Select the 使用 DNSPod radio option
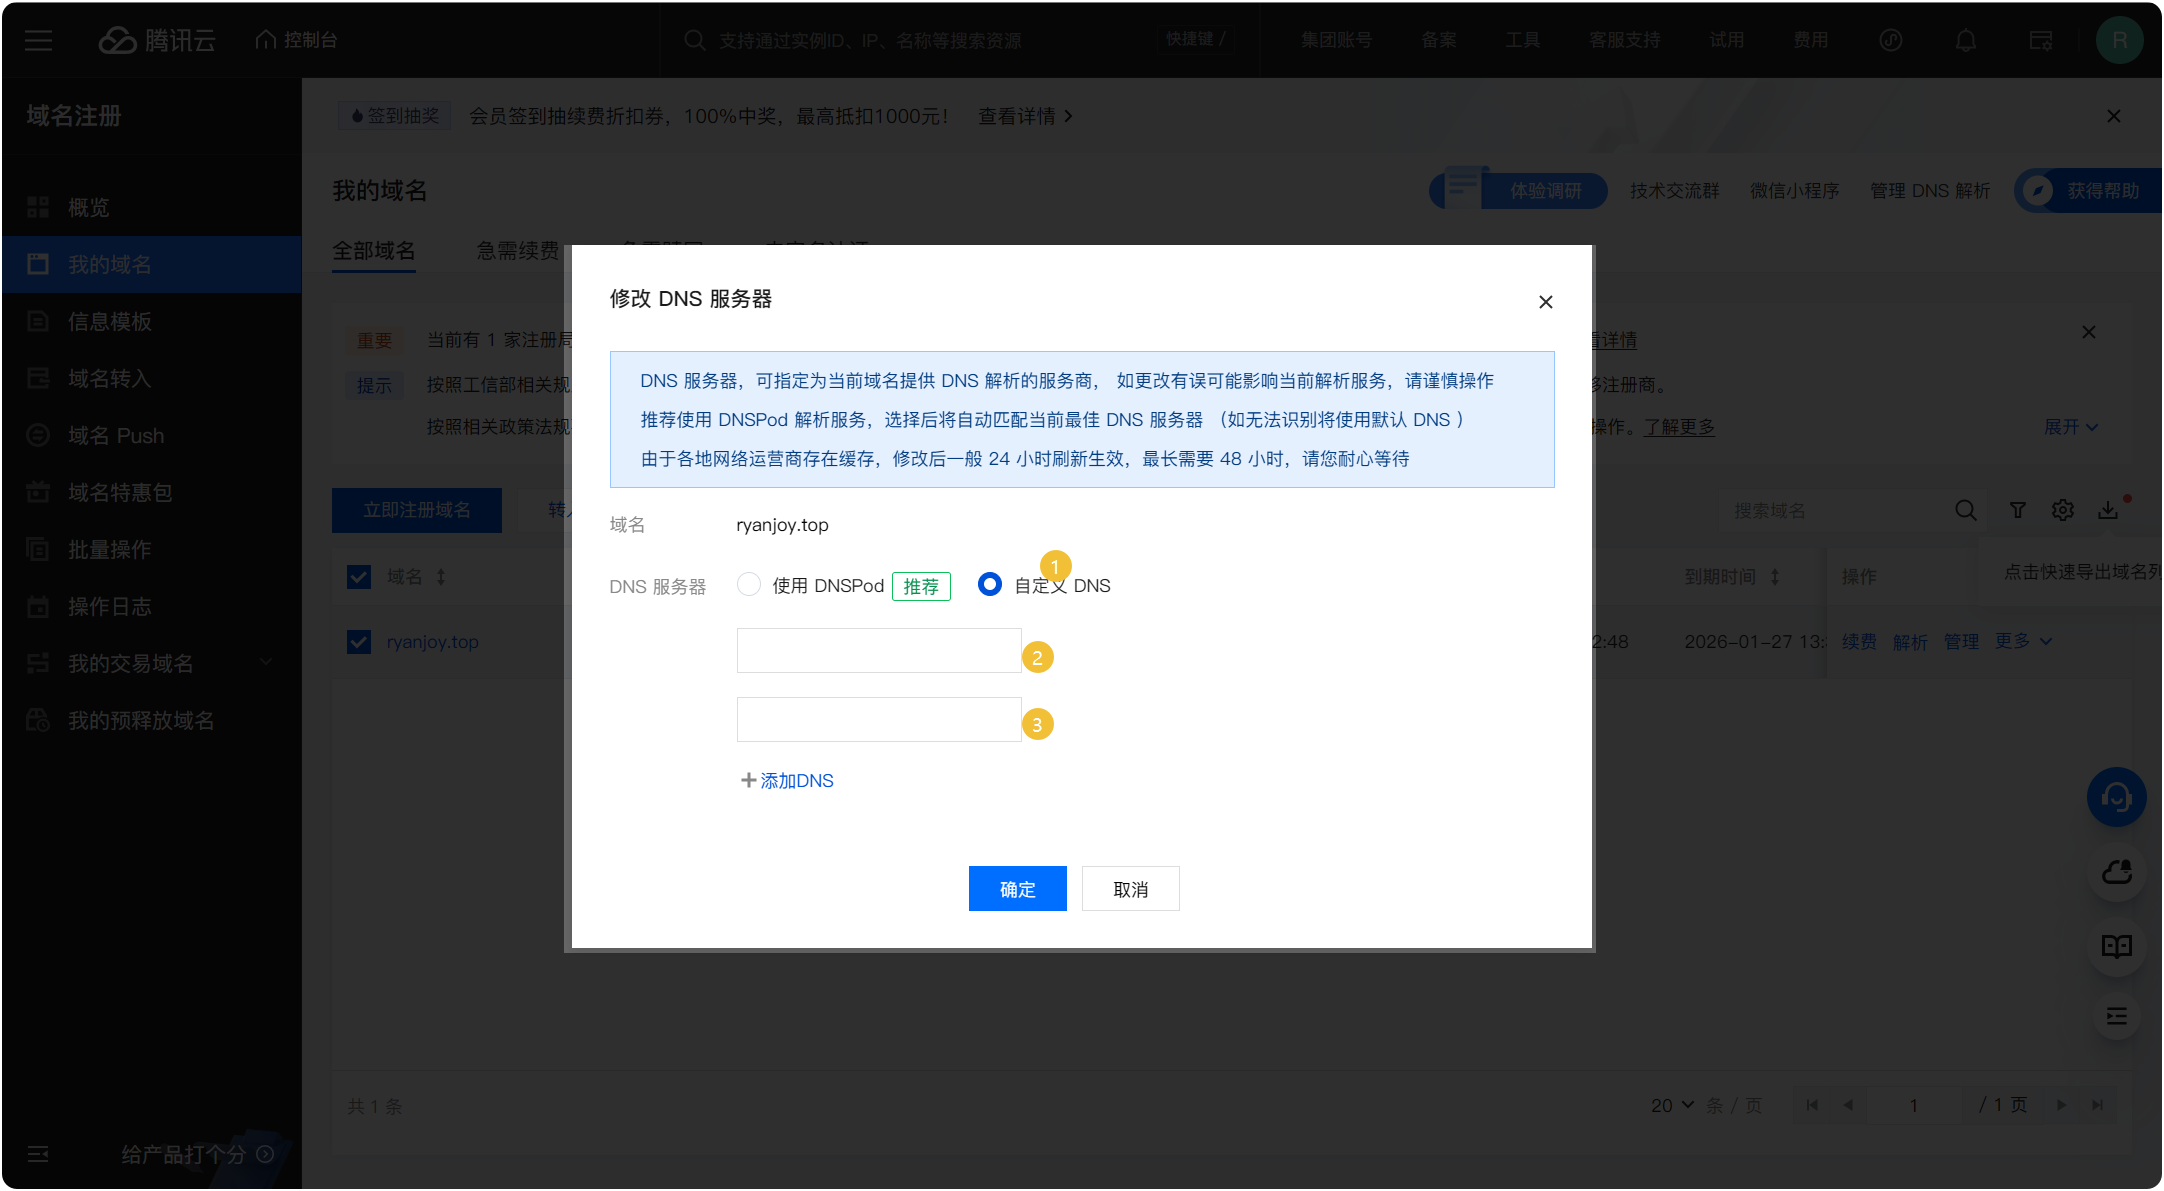 click(x=749, y=584)
